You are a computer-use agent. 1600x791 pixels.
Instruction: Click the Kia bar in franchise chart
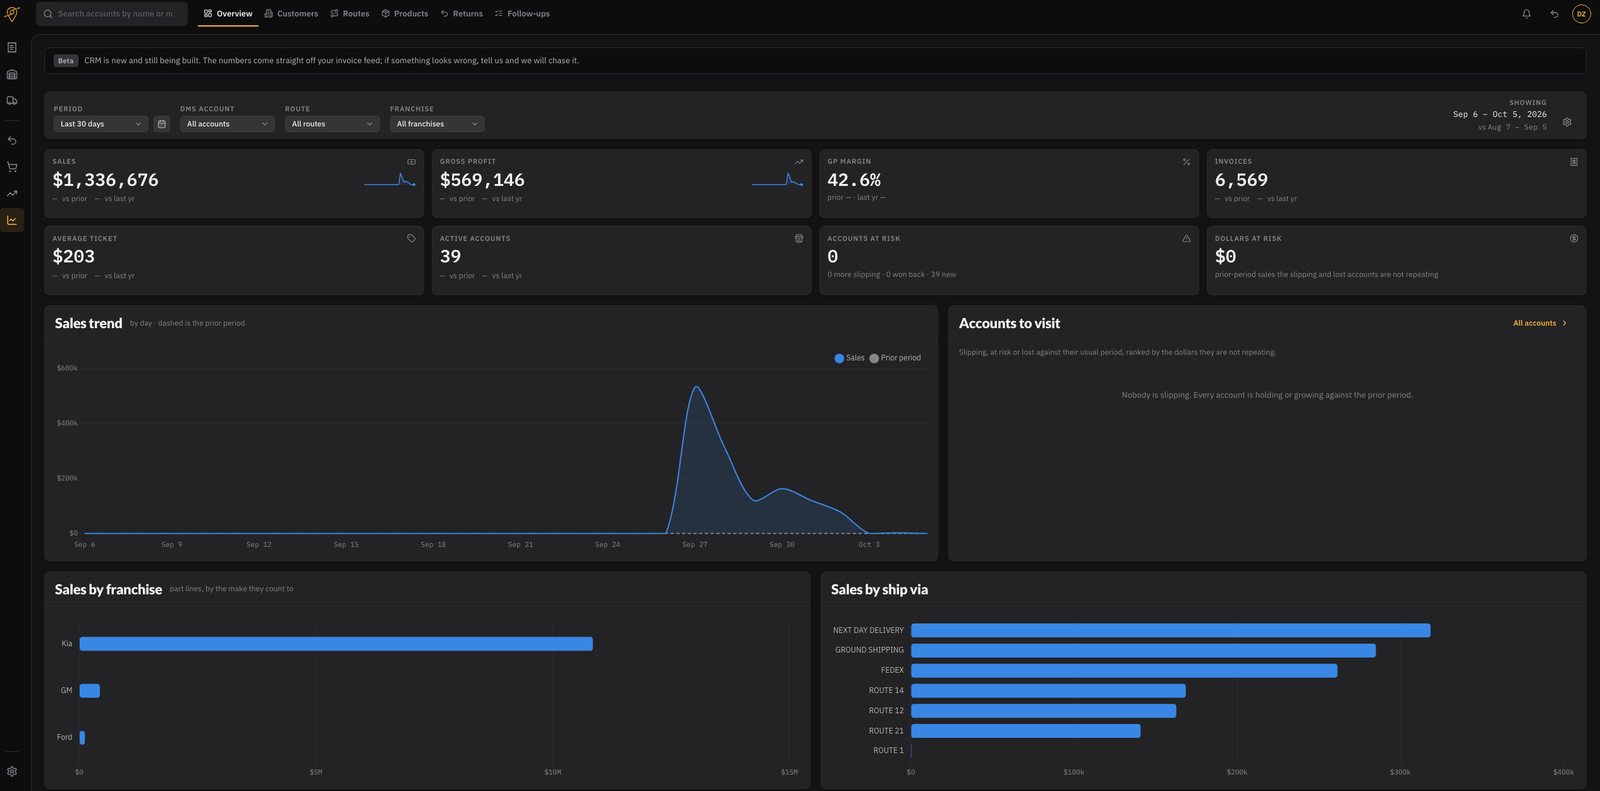pos(336,644)
